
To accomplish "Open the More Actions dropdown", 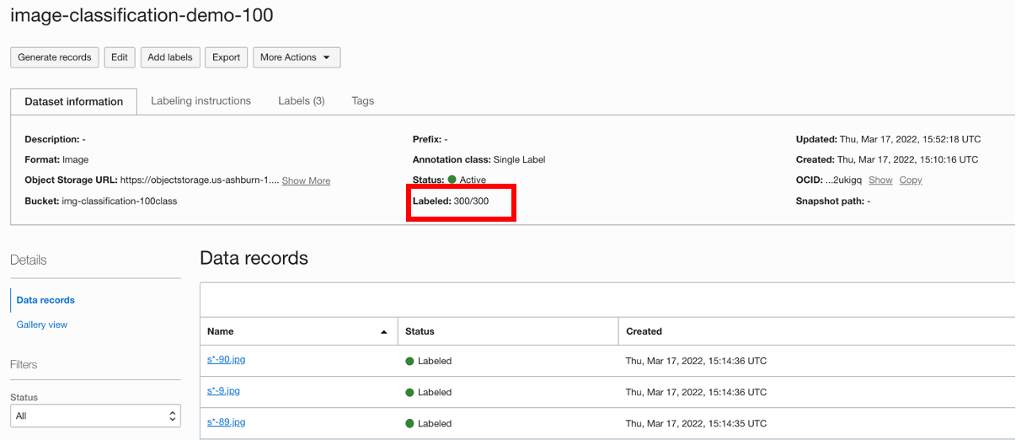I will 296,57.
